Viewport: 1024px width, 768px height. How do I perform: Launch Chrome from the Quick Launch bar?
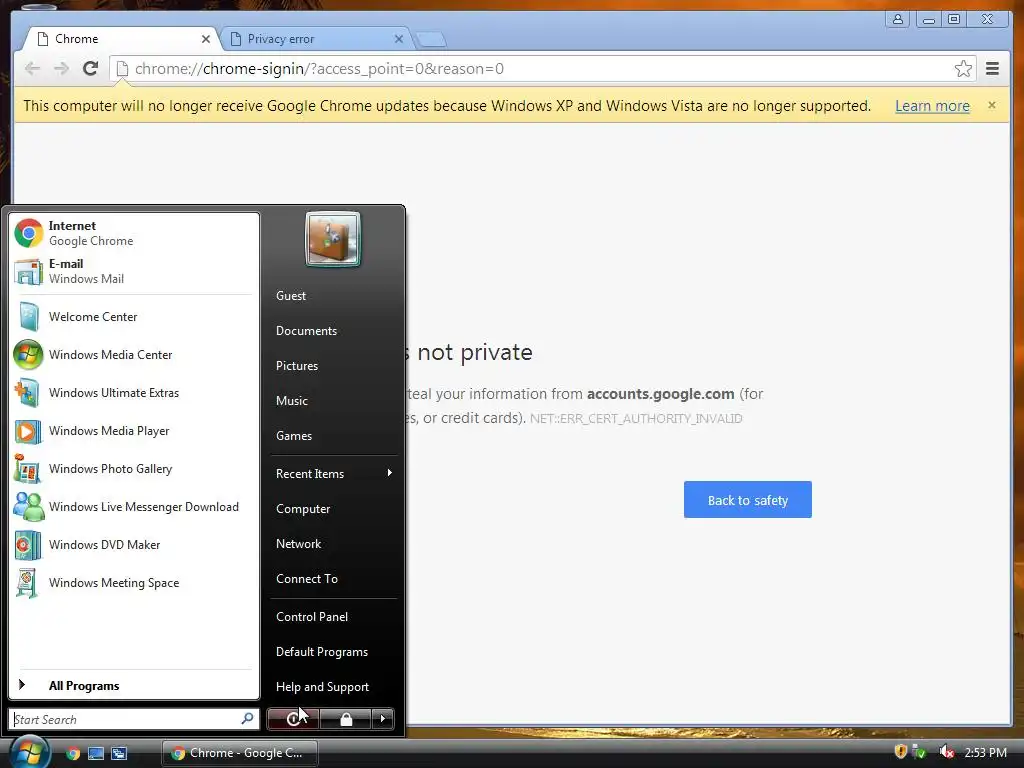(x=73, y=753)
